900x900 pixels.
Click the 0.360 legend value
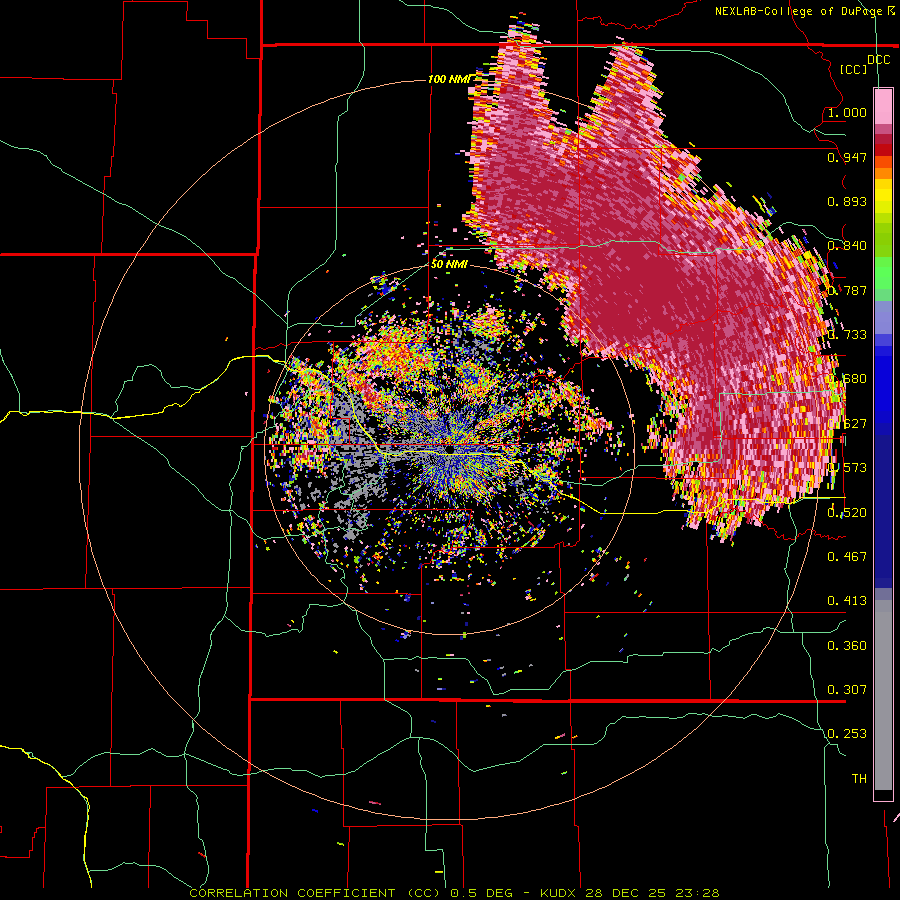pyautogui.click(x=847, y=646)
